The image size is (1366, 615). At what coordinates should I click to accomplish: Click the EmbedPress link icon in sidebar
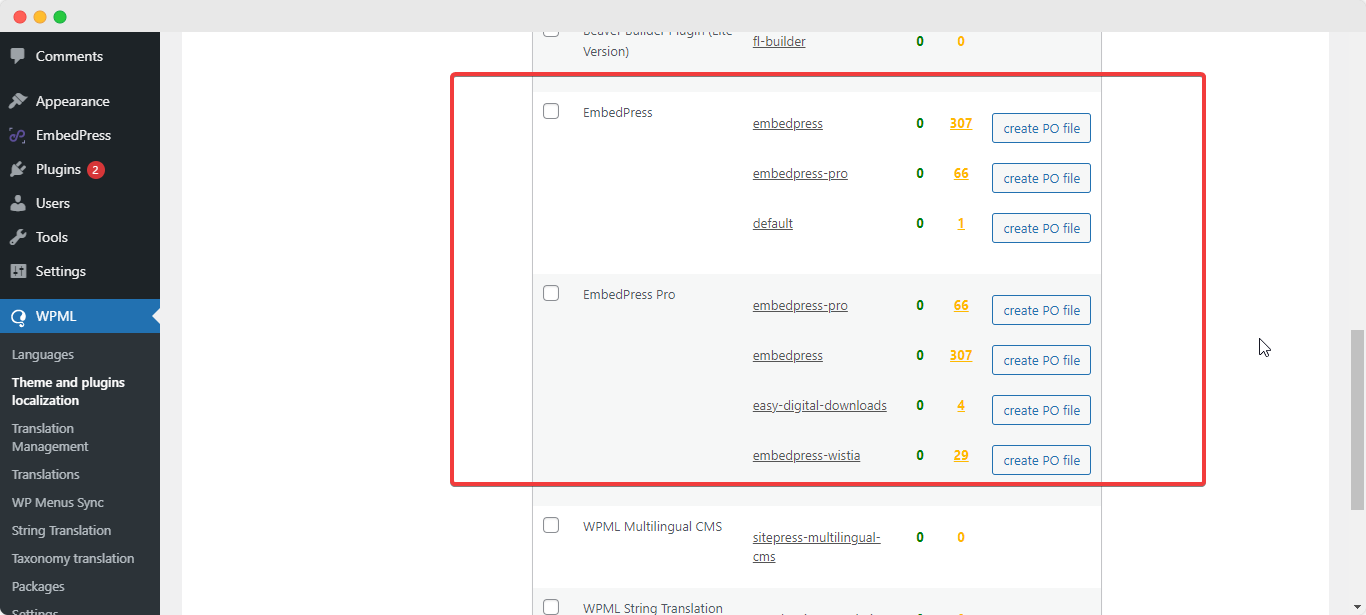click(17, 135)
